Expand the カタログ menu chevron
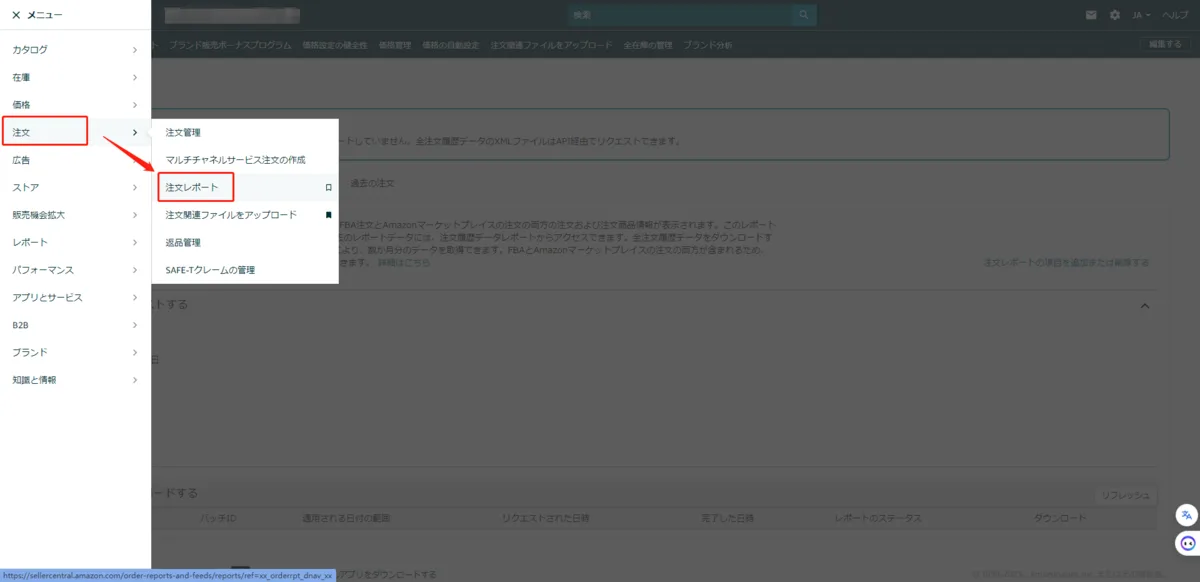 point(135,50)
